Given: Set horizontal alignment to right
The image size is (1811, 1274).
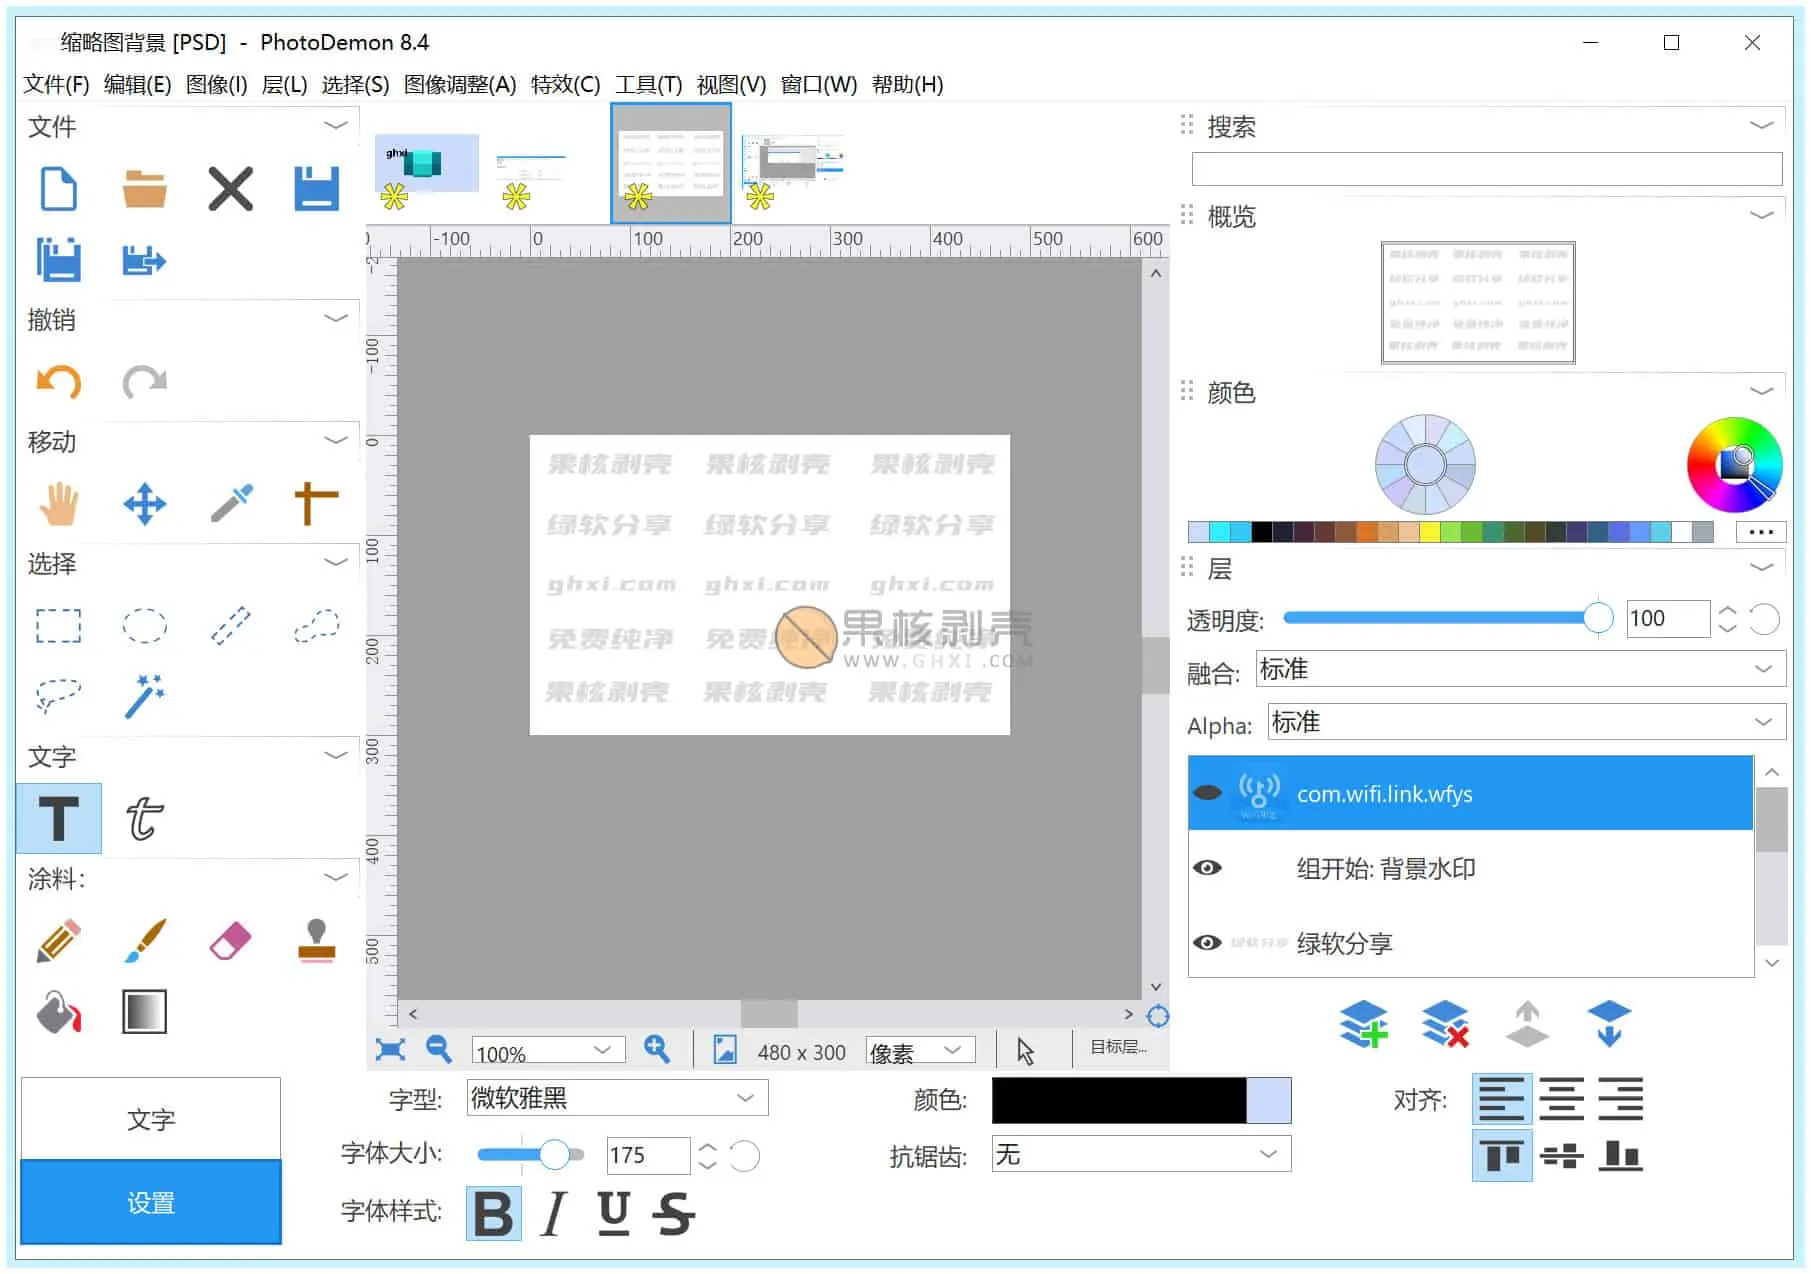Looking at the screenshot, I should (1620, 1099).
